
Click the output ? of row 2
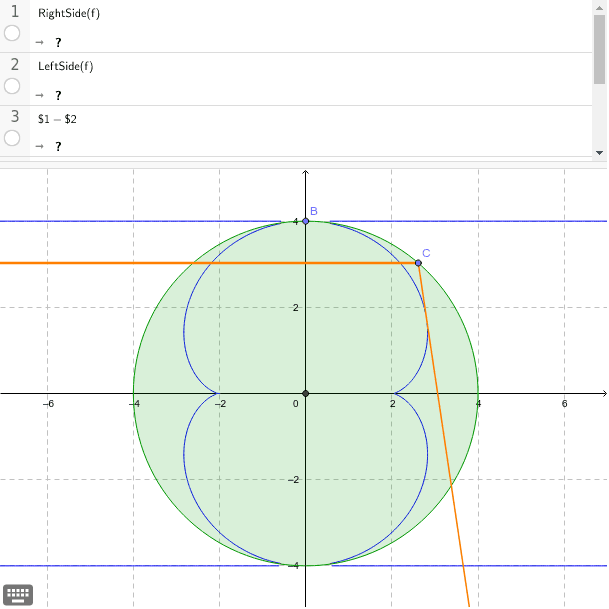pos(58,95)
